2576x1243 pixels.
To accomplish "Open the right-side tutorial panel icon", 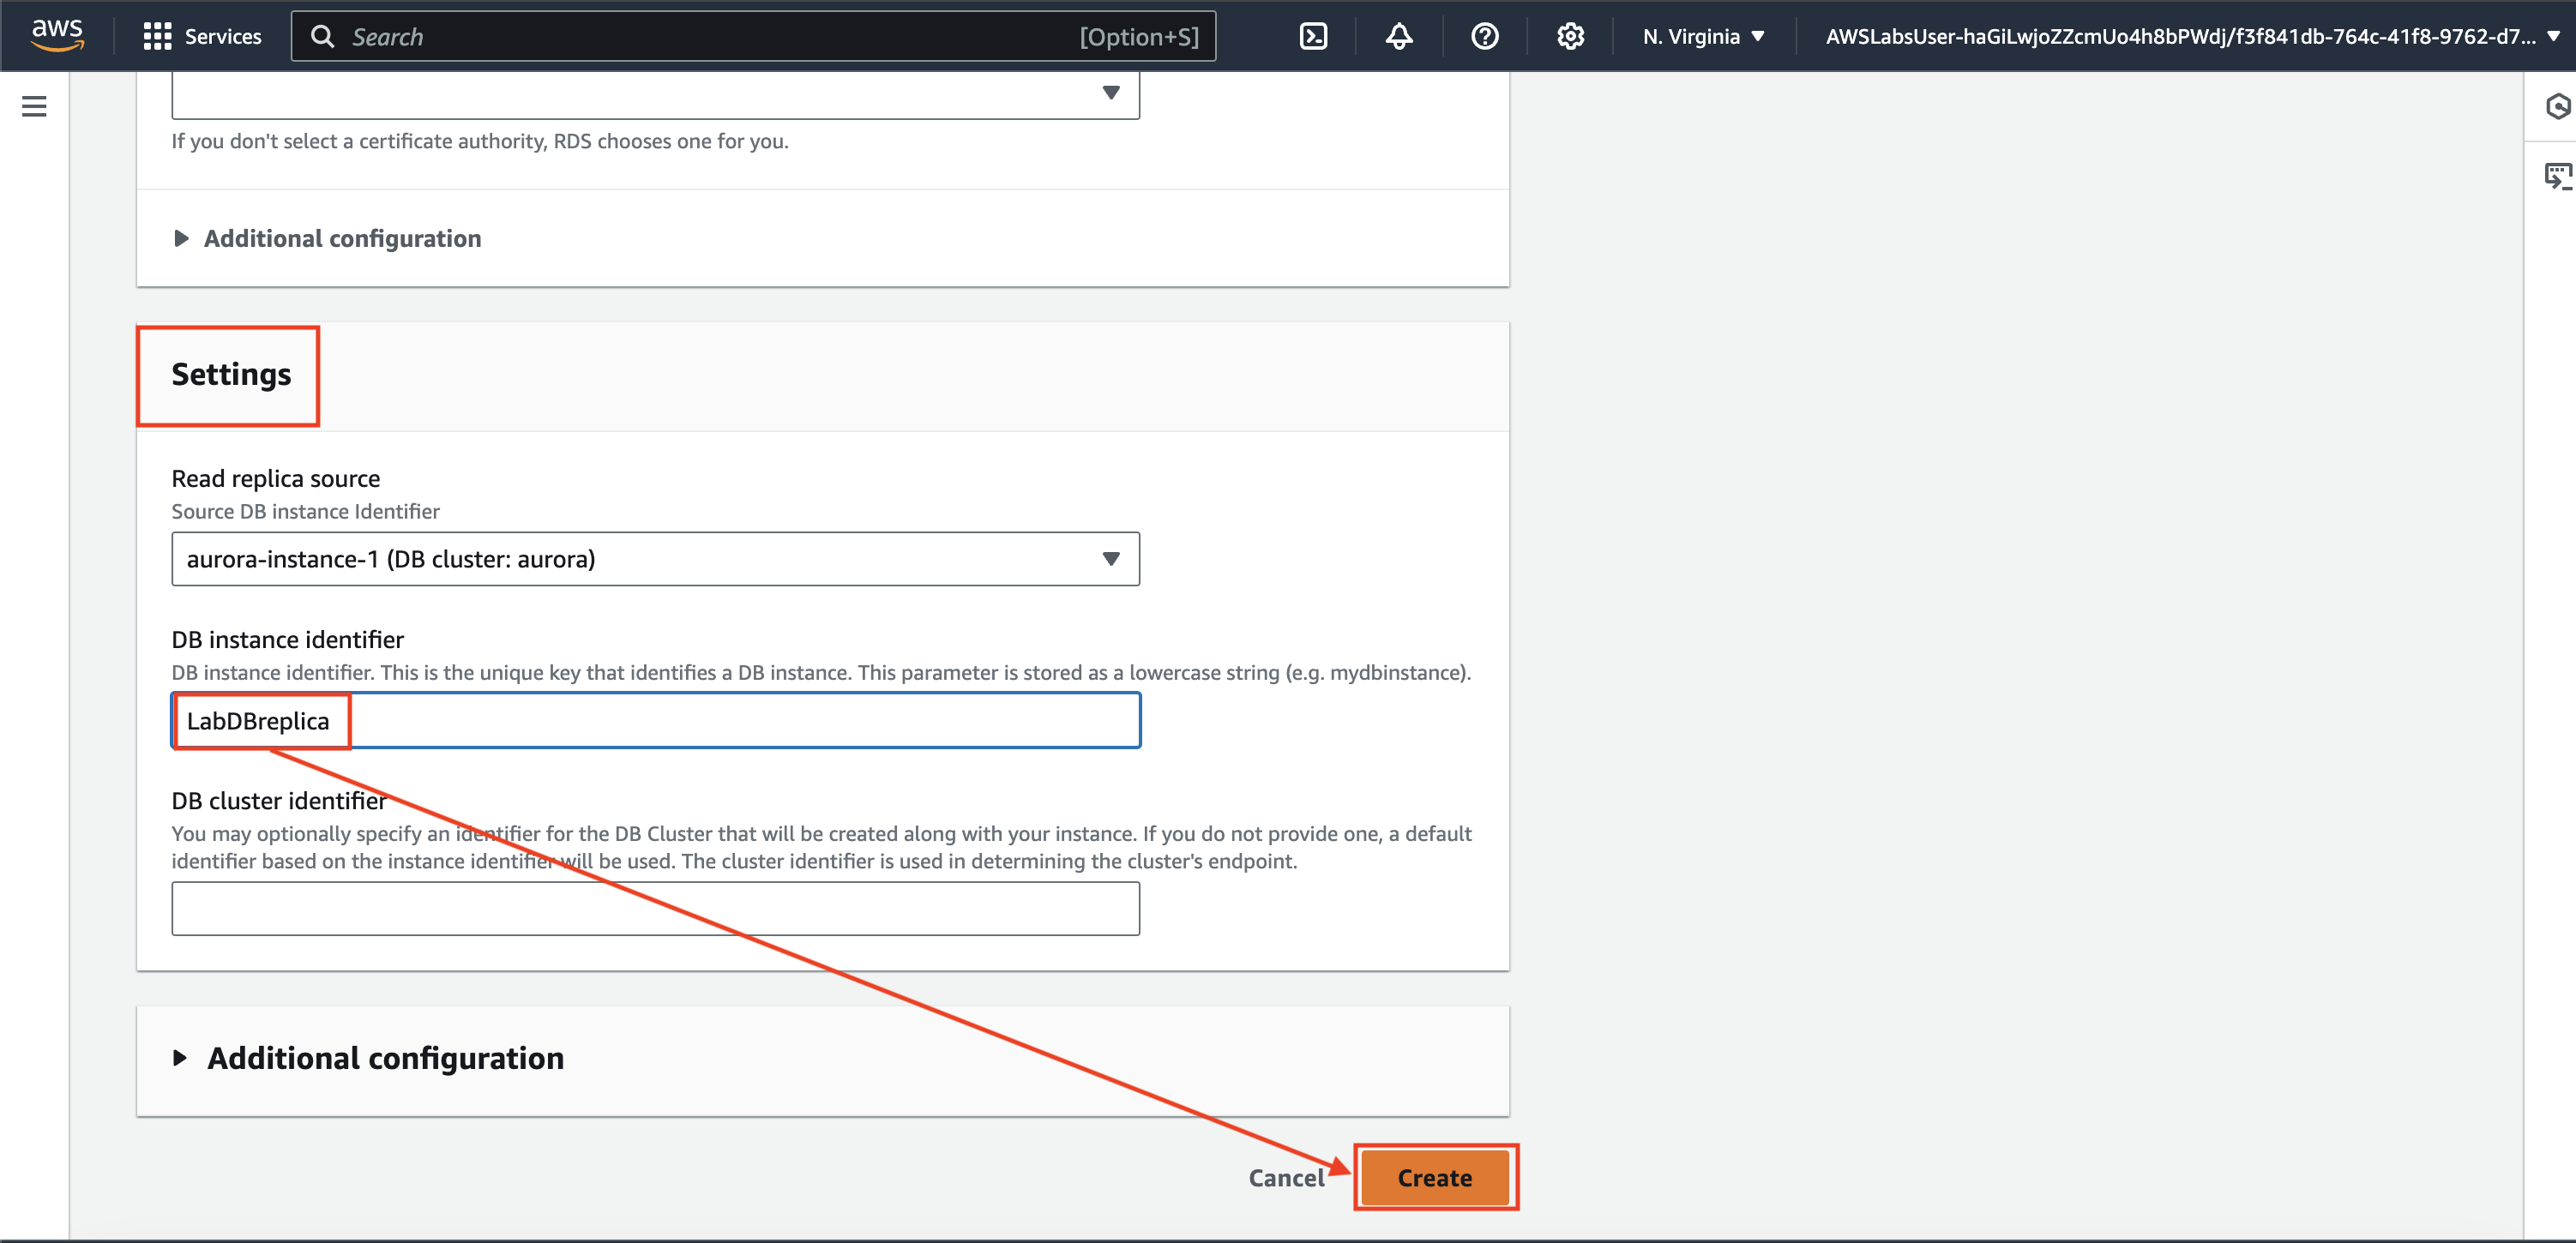I will 2557,176.
